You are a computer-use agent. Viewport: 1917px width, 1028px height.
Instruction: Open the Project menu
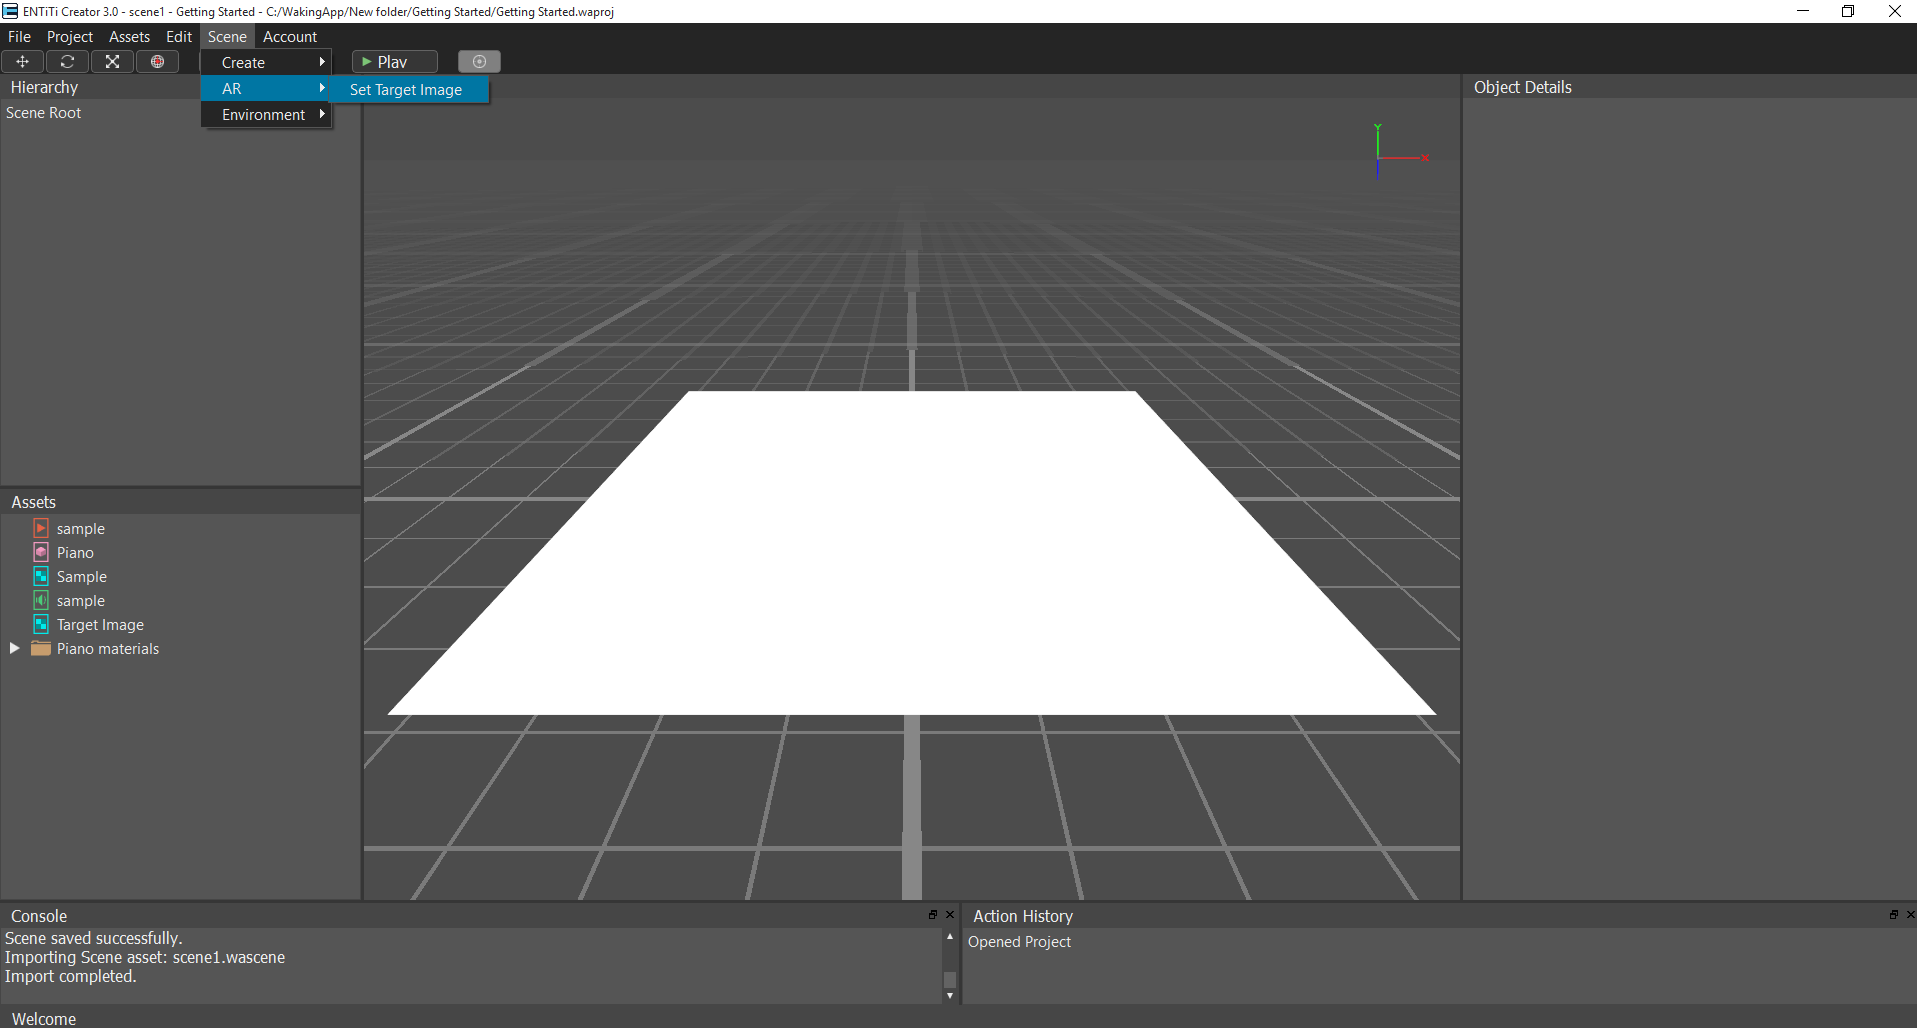pos(70,36)
